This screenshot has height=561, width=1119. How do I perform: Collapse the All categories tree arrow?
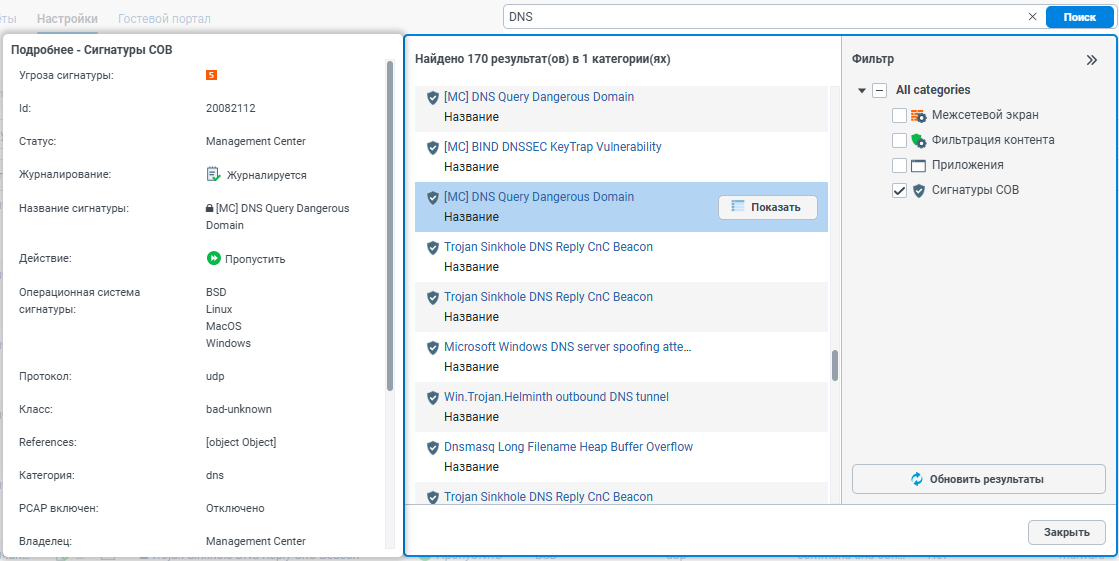click(862, 90)
